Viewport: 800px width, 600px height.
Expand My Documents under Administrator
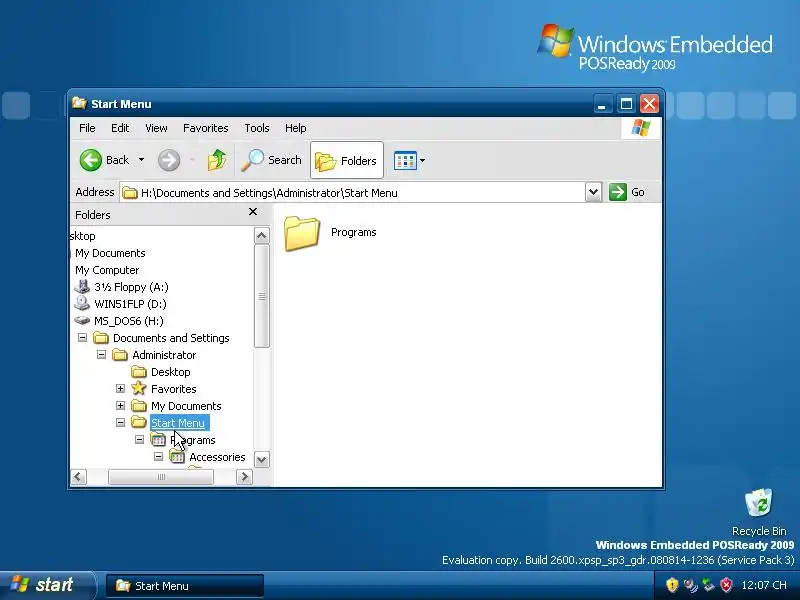pos(120,406)
